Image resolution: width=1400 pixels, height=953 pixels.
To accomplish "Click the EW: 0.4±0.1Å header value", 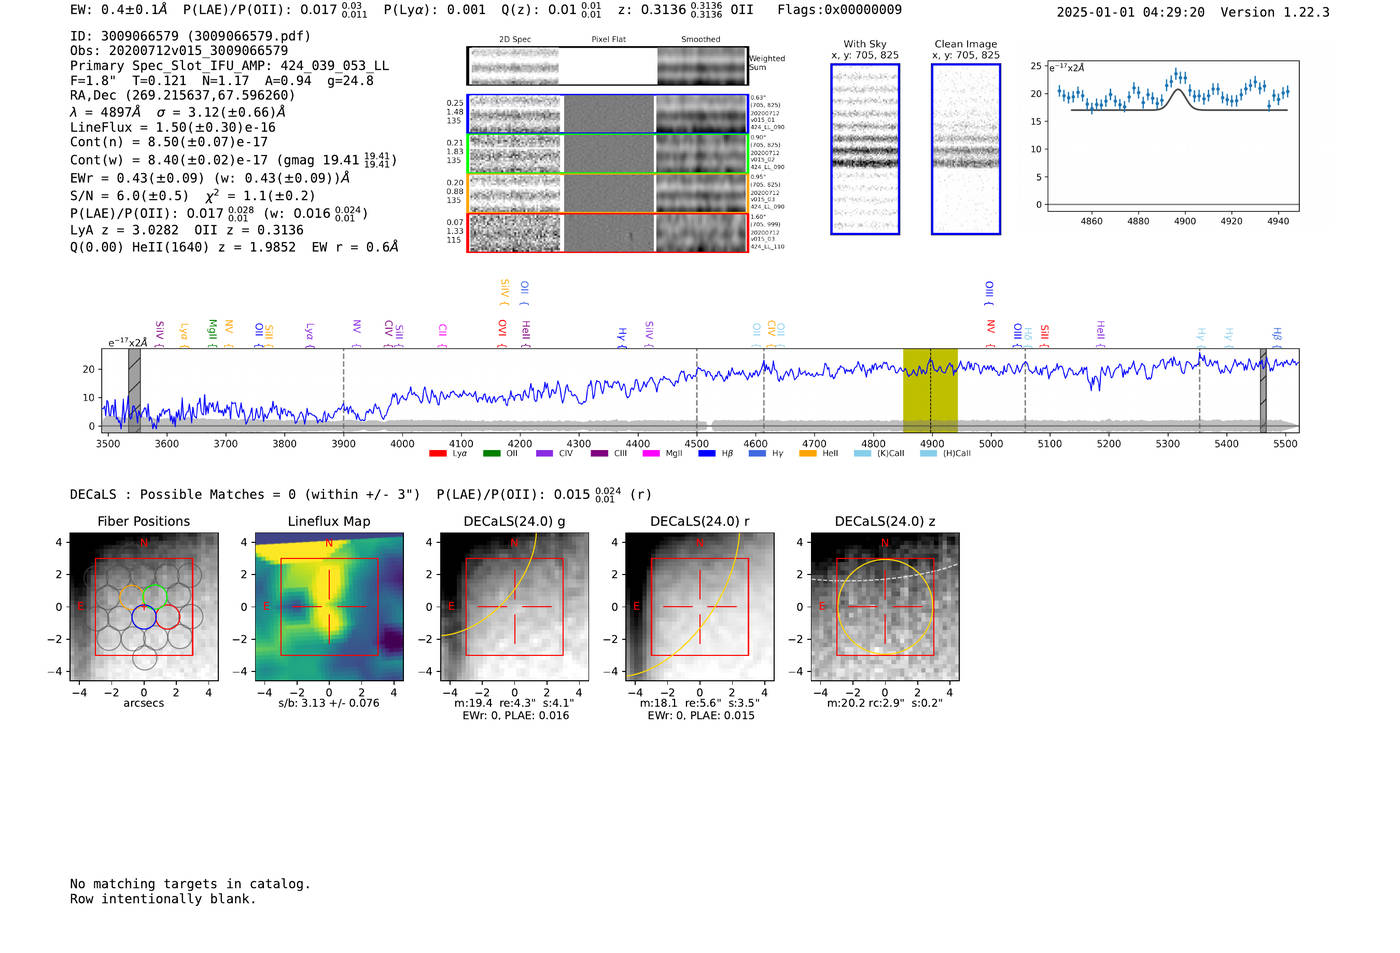I will point(119,9).
